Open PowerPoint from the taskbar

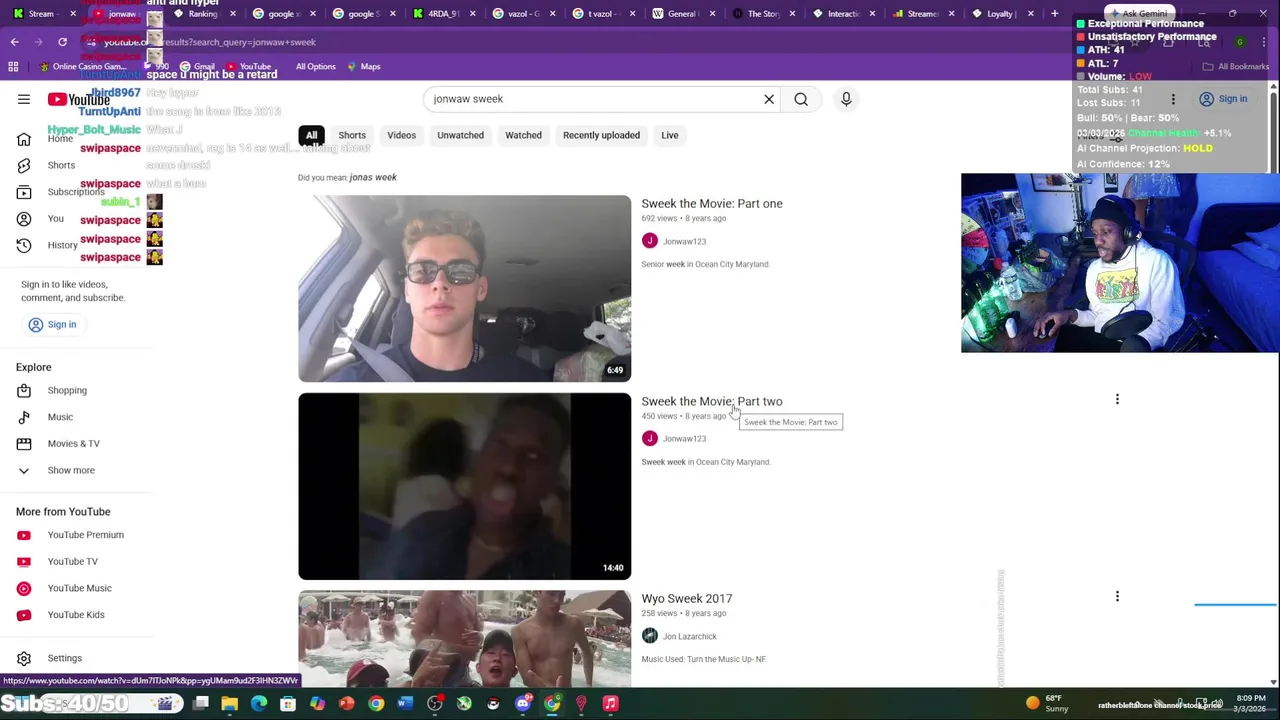point(346,704)
